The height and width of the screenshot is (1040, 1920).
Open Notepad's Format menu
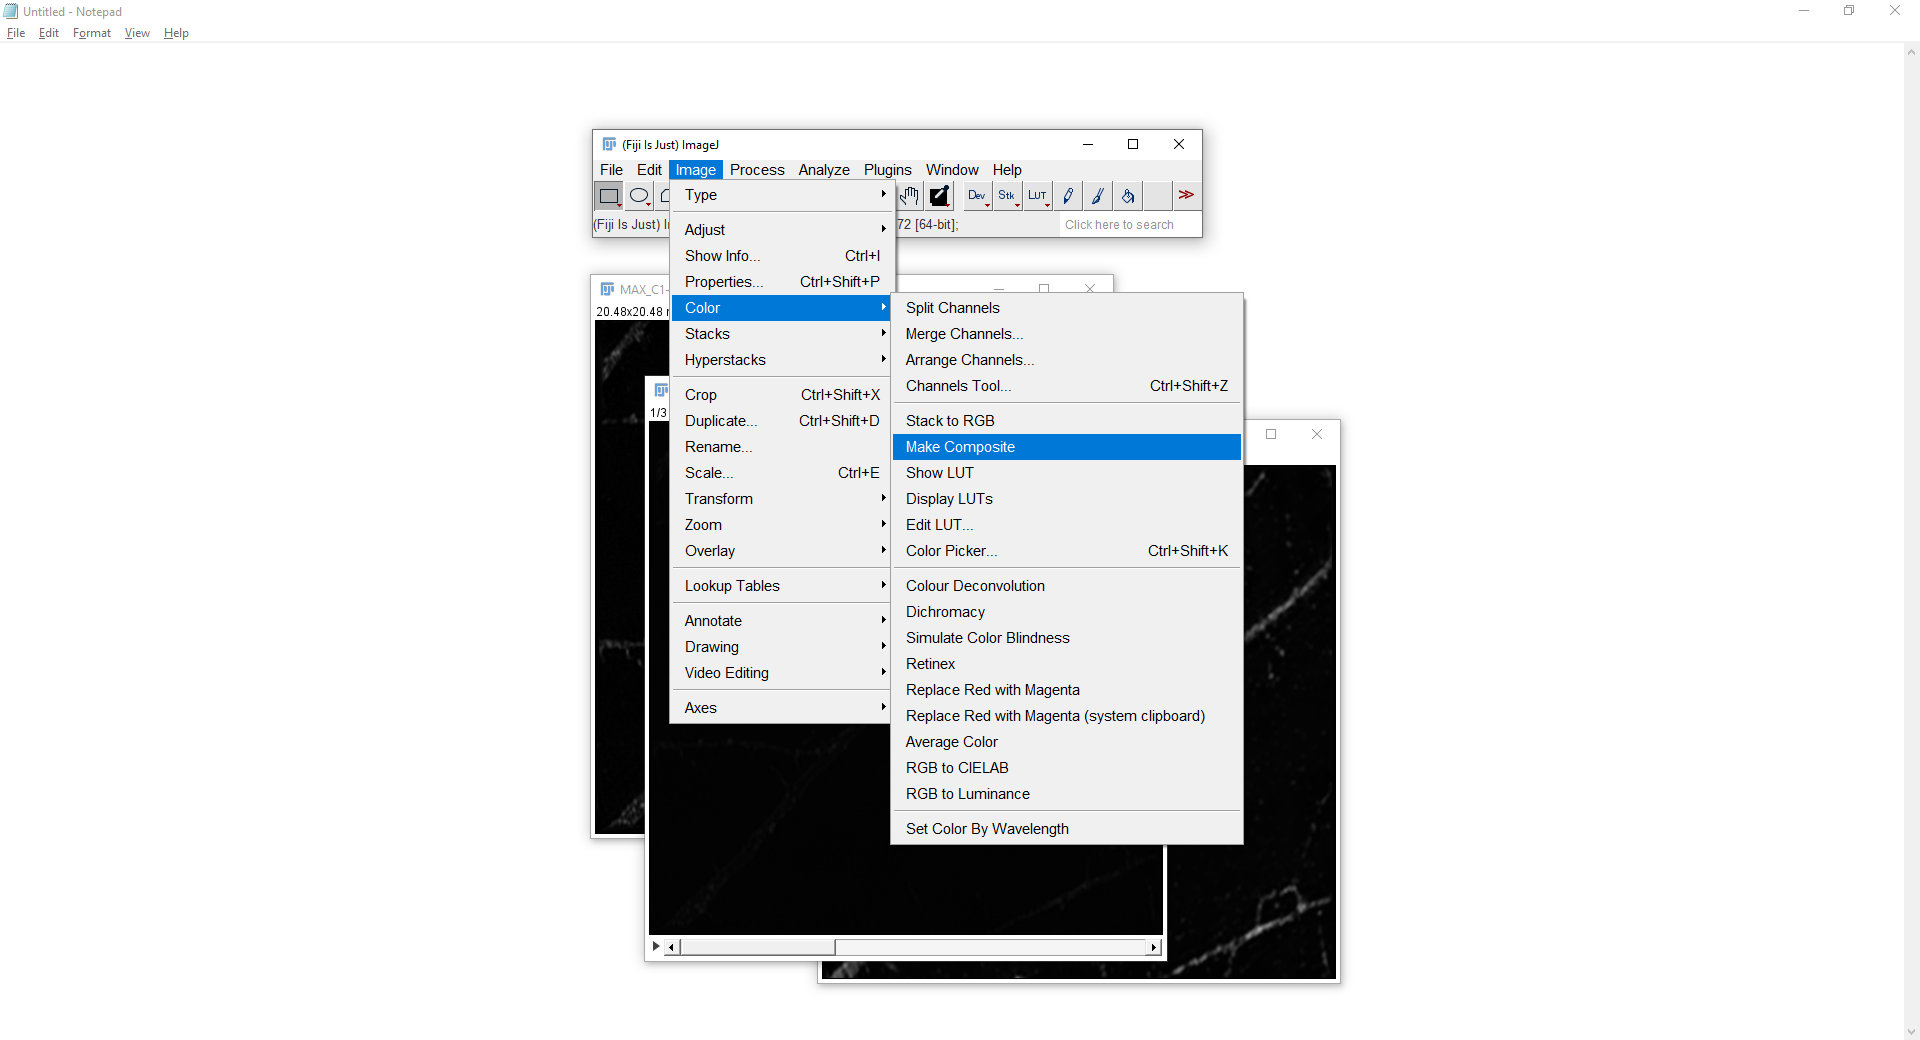pos(92,33)
